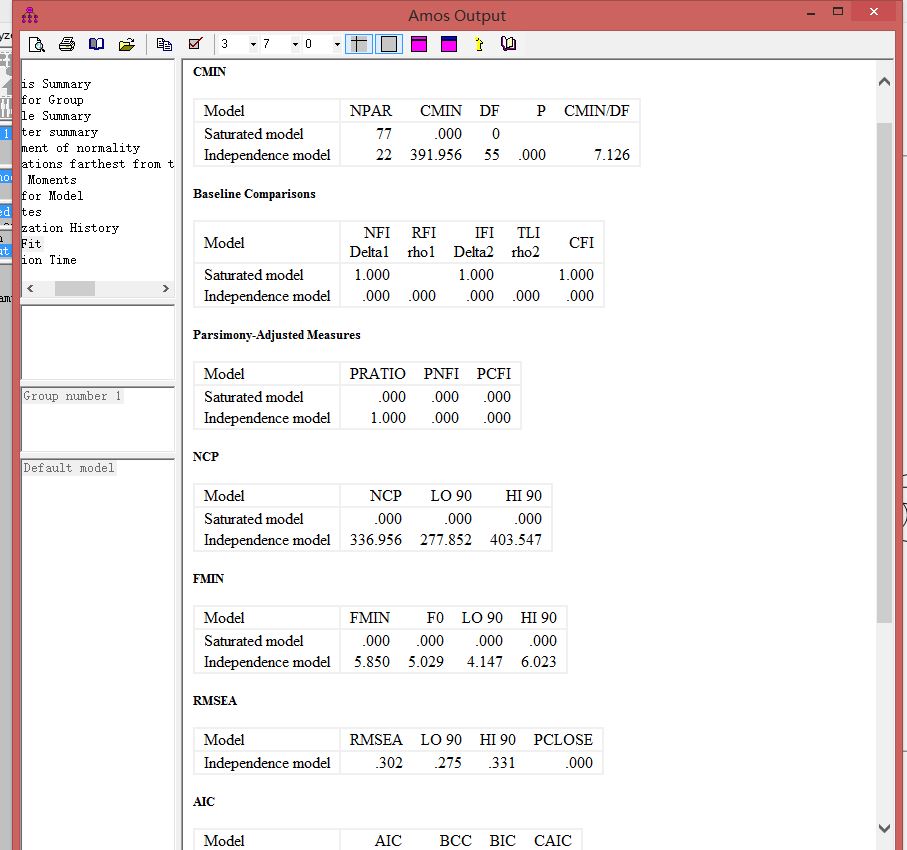Click the 'Baseline Comparisons' heading
Screen dimensions: 907x850
tap(254, 194)
